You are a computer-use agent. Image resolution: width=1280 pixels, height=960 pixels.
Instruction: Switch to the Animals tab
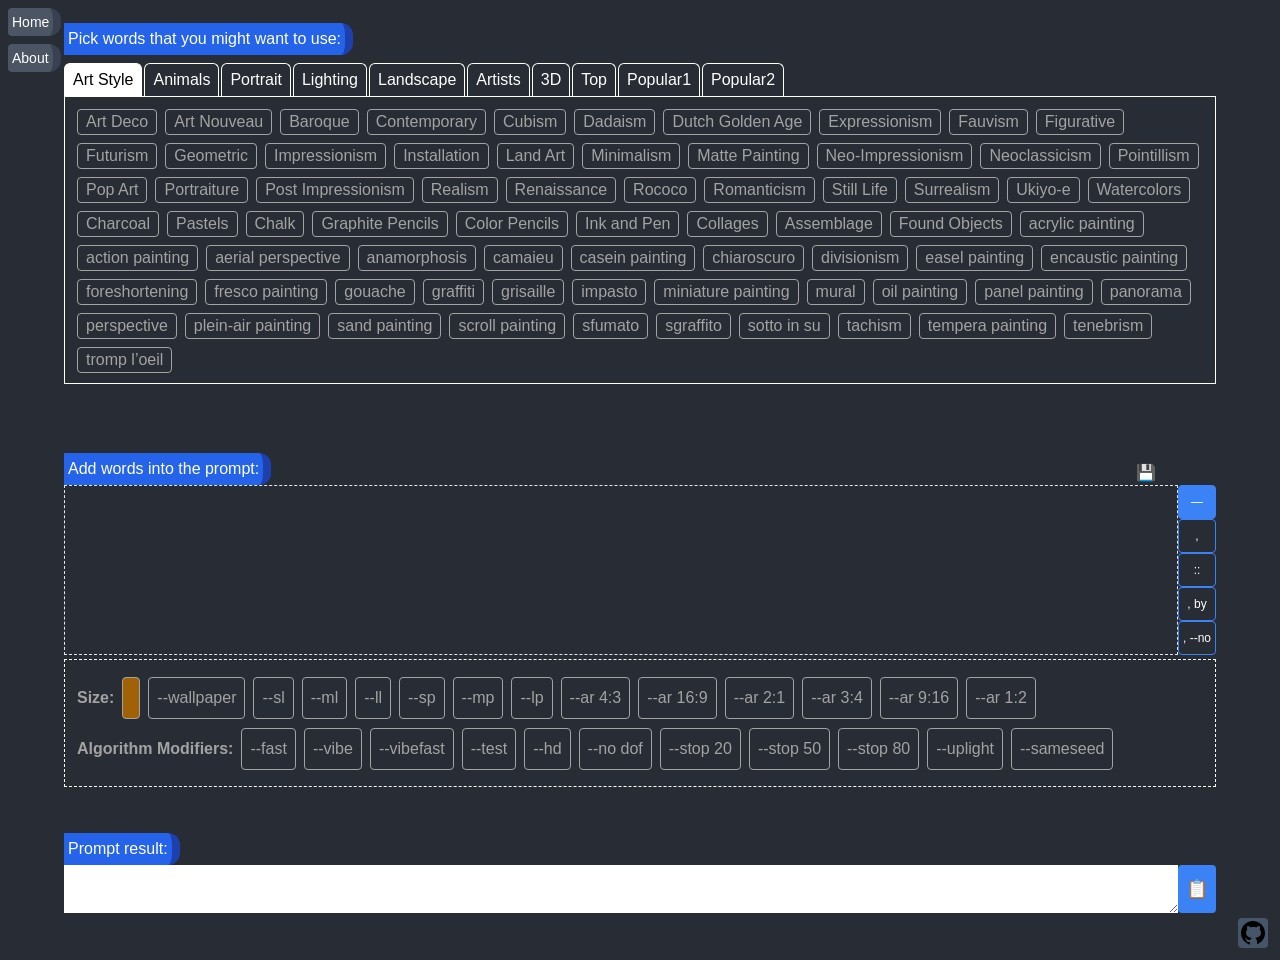pyautogui.click(x=181, y=80)
